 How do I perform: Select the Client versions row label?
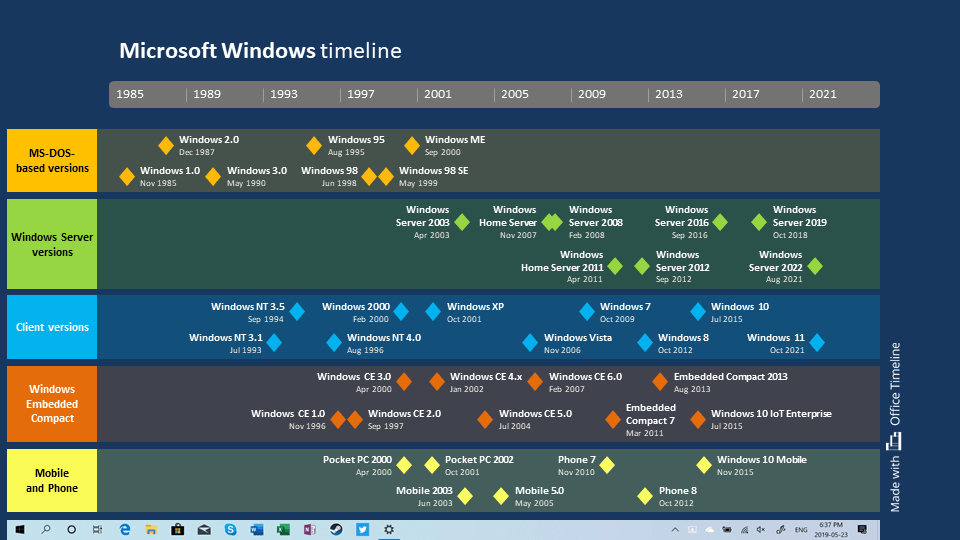tap(52, 327)
